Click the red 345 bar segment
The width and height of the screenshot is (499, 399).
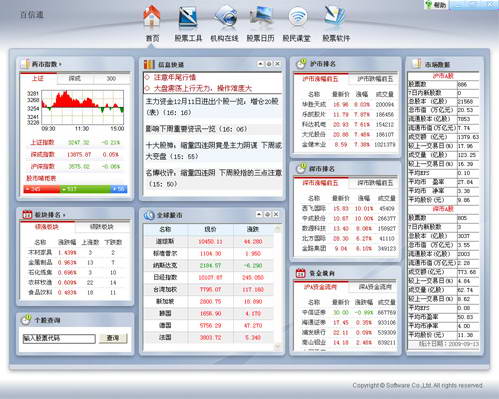(42, 189)
